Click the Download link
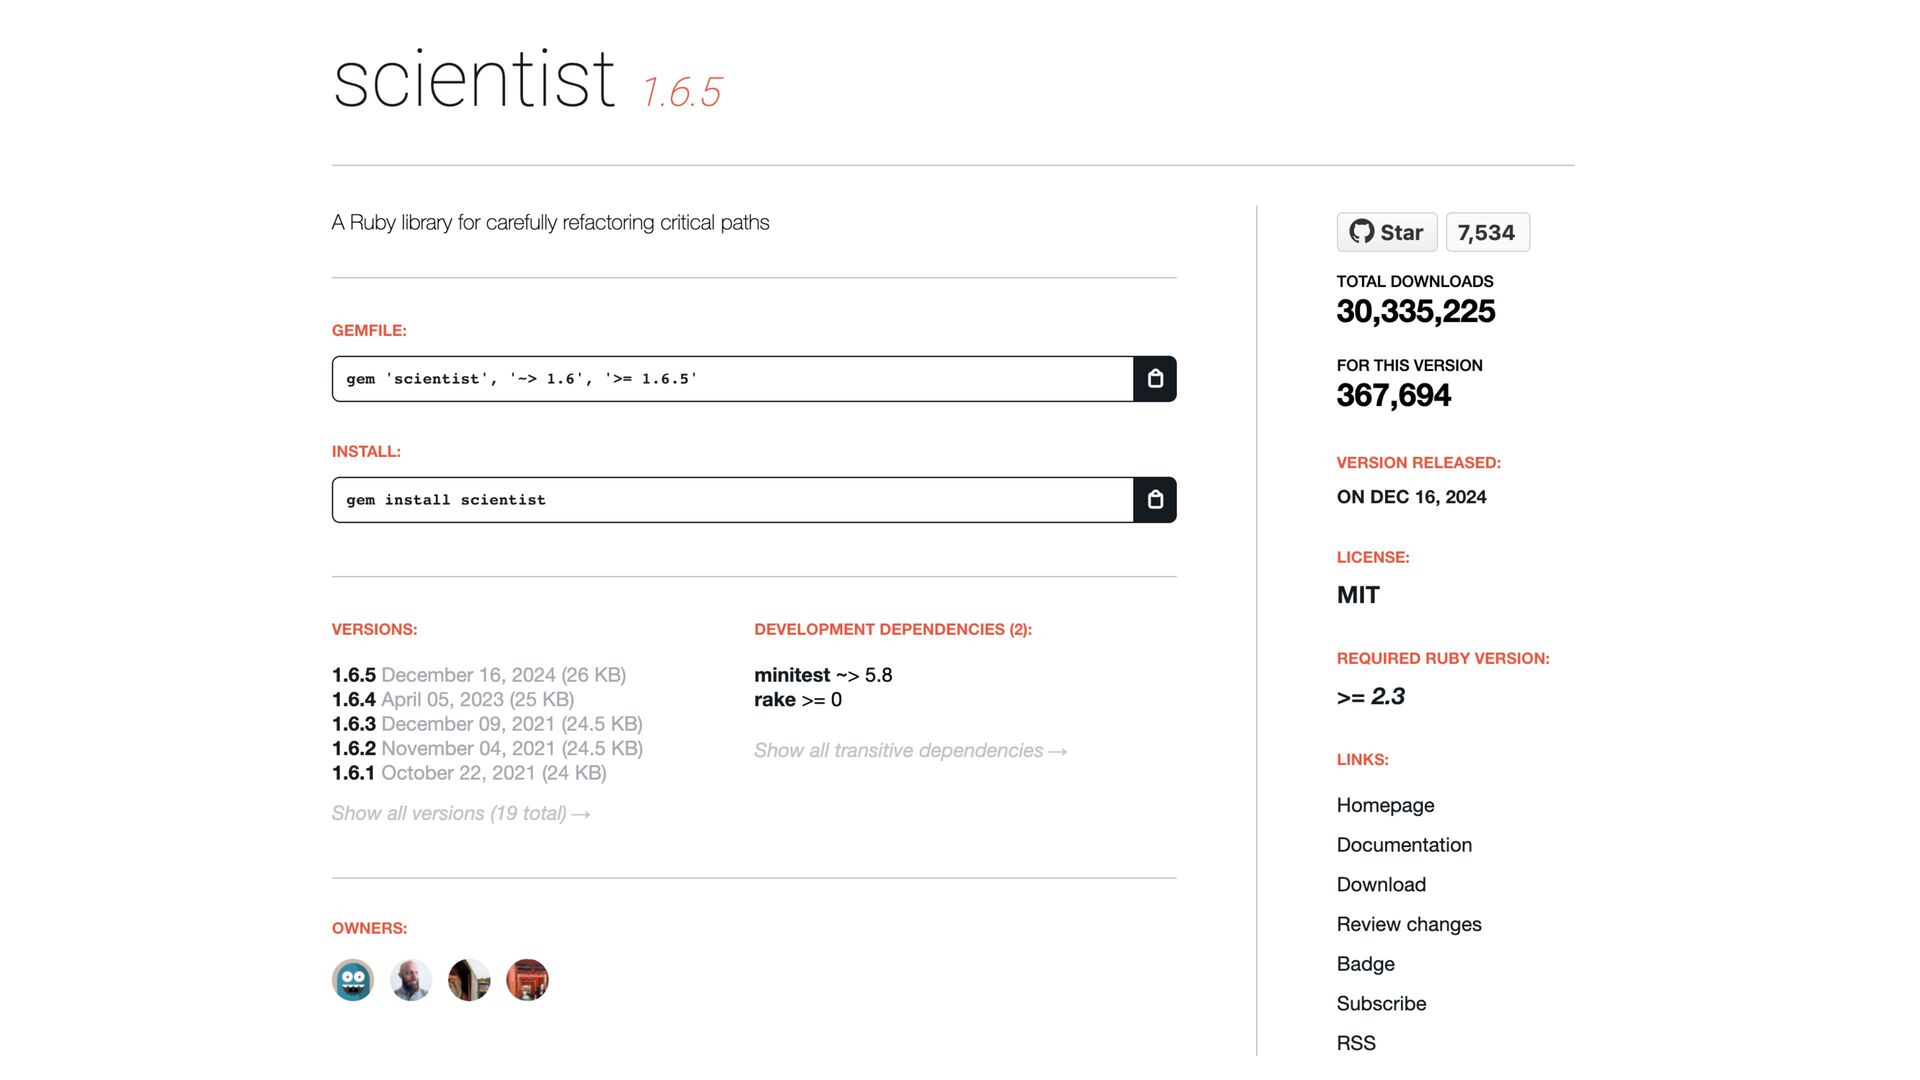Screen dimensions: 1920x1080 pos(1381,885)
